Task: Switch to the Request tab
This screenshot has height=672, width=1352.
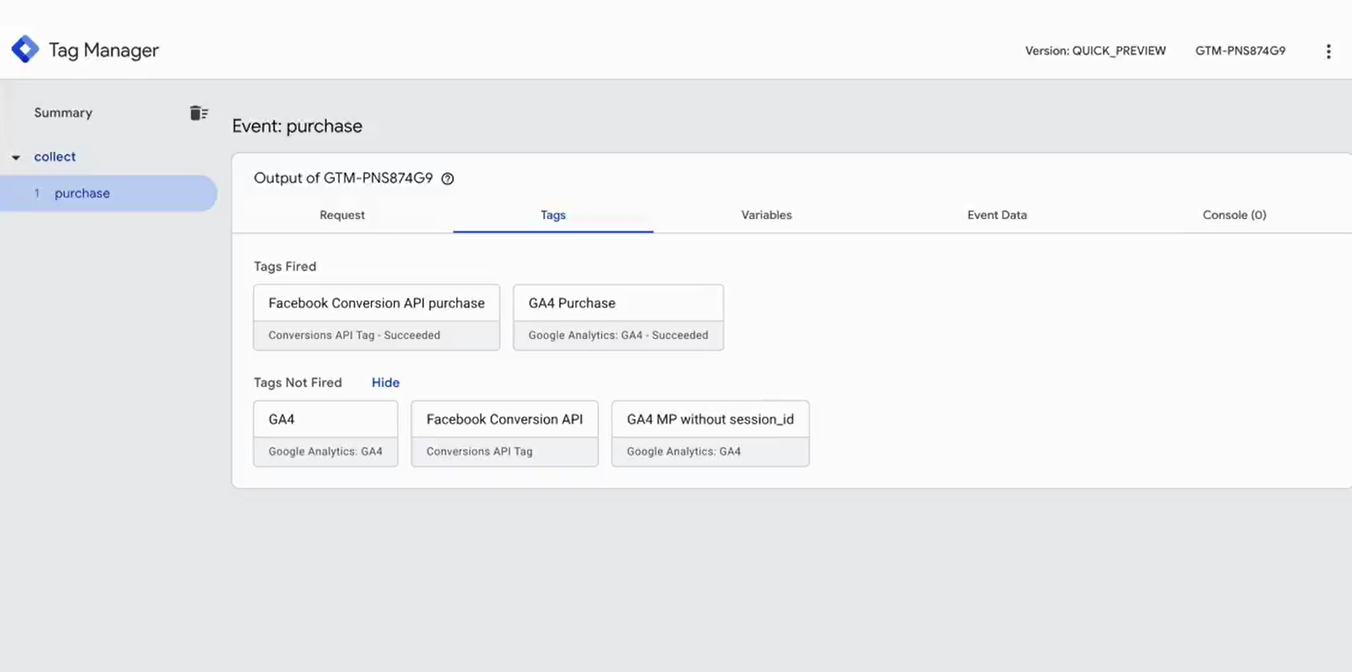Action: (342, 214)
